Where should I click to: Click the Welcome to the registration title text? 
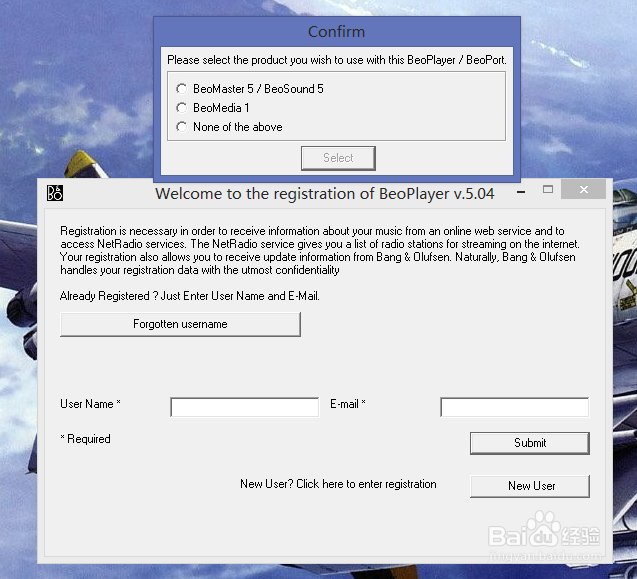coord(325,194)
